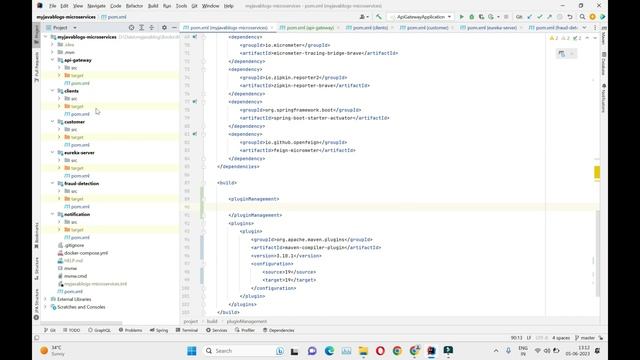Viewport: 640px width, 360px height.
Task: Open the File menu
Action: [x=52, y=6]
